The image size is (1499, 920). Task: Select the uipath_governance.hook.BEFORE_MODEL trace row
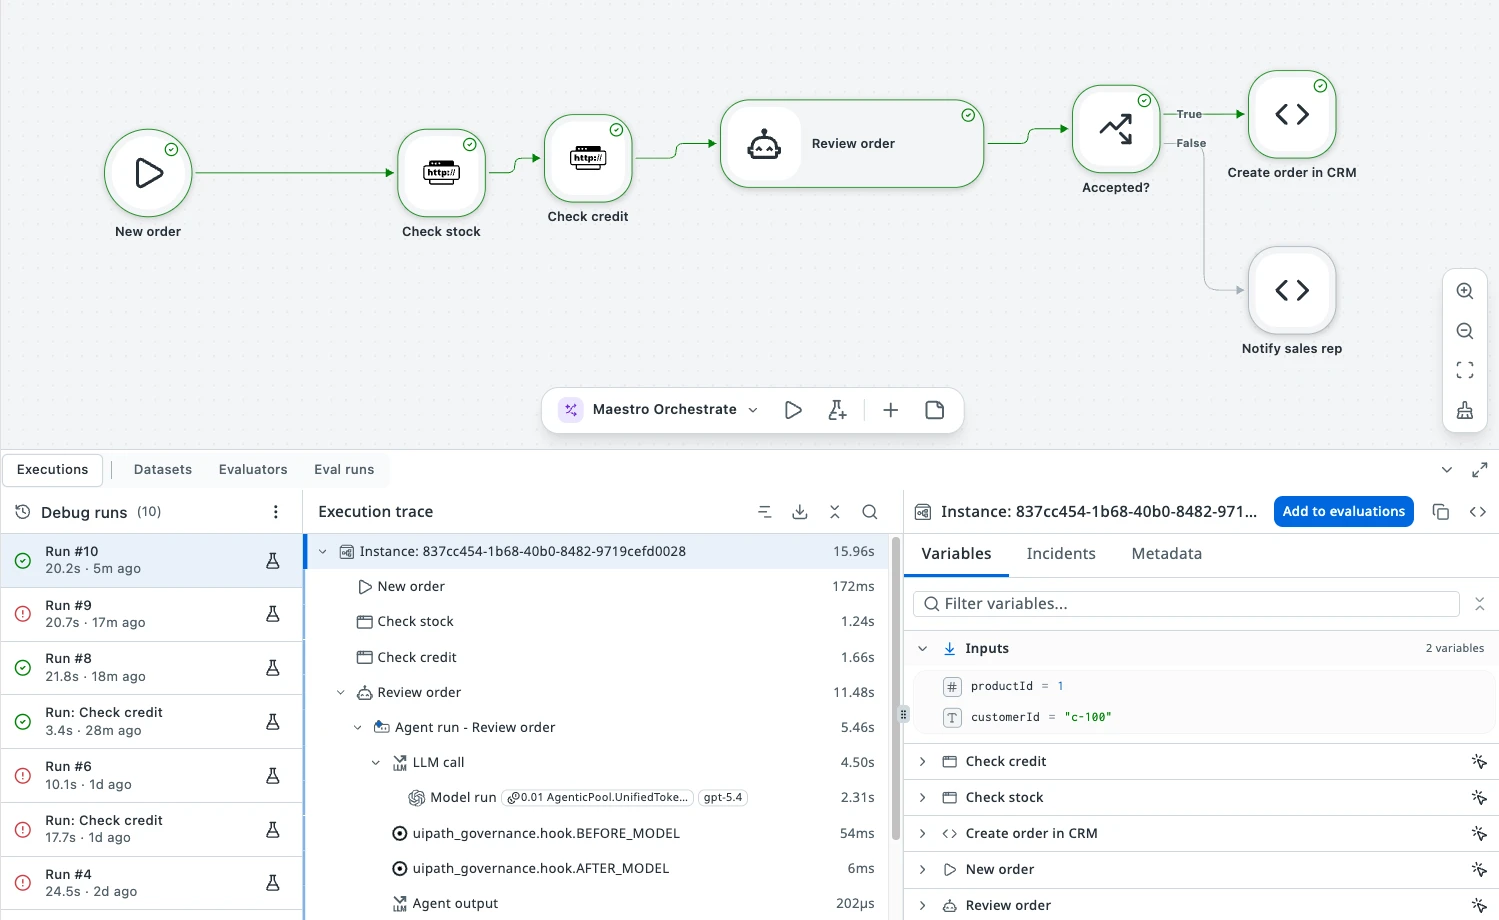[x=597, y=834]
